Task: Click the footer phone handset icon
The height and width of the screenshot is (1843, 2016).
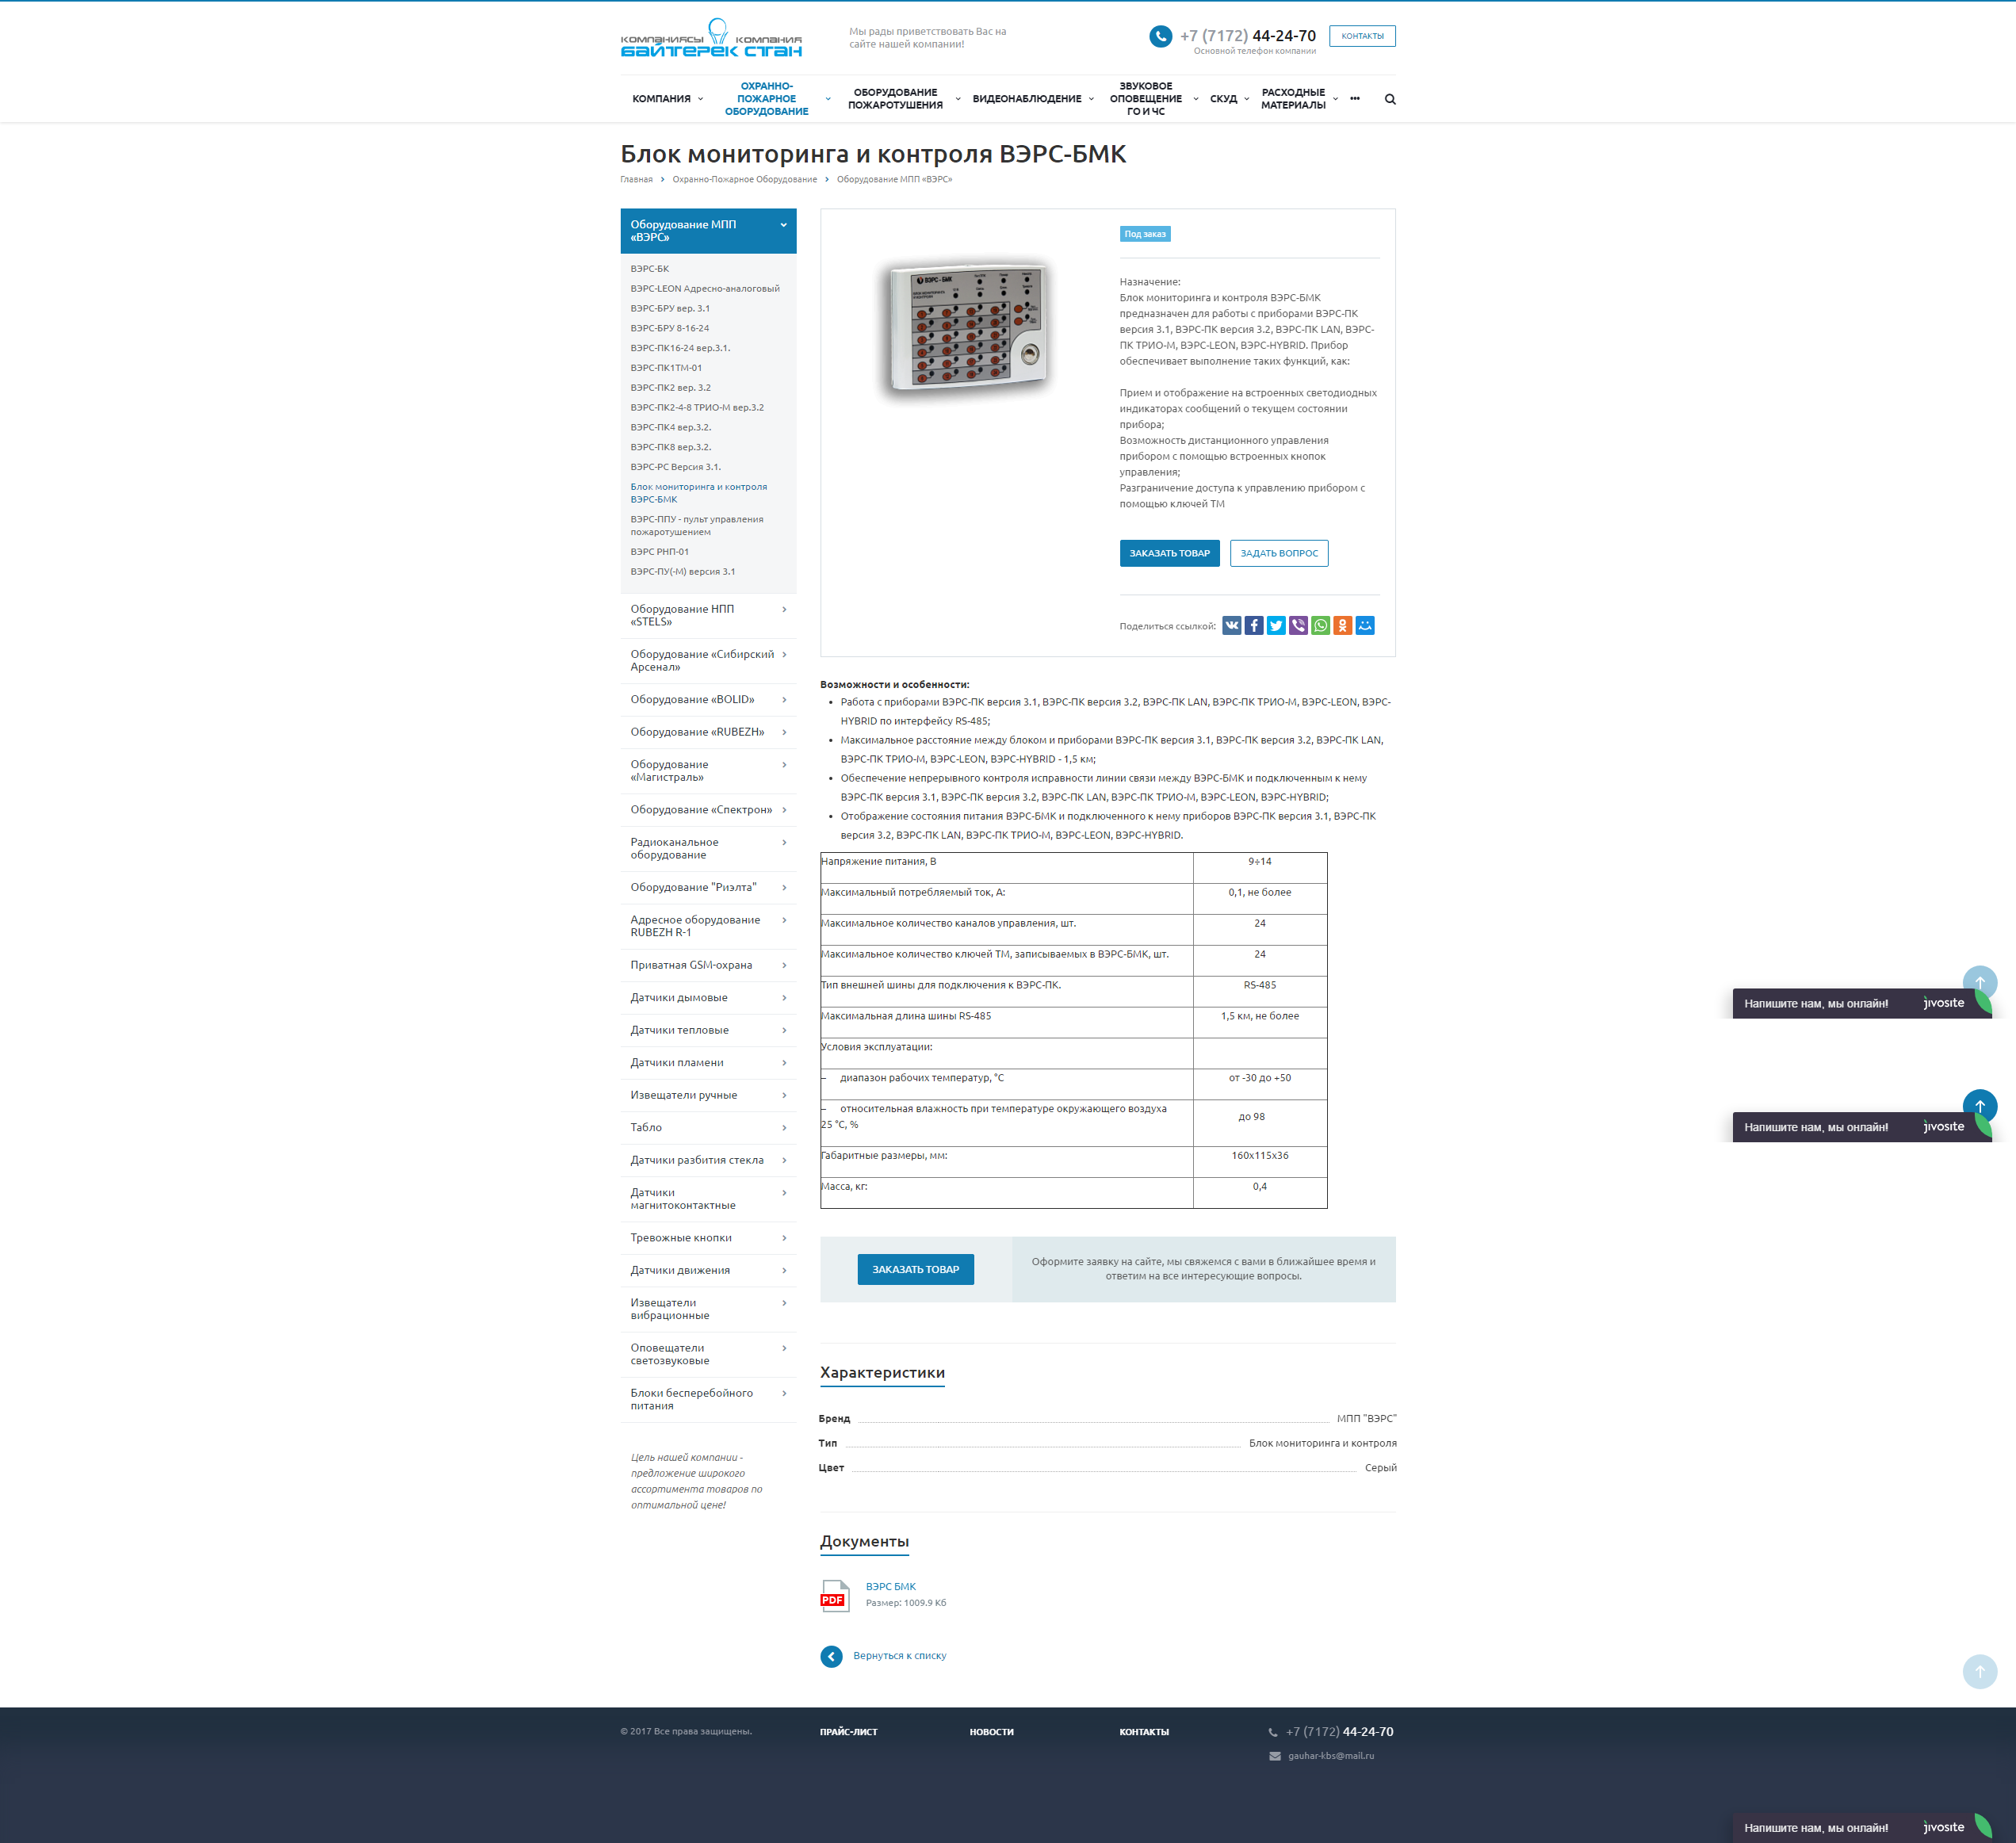Action: [1273, 1732]
